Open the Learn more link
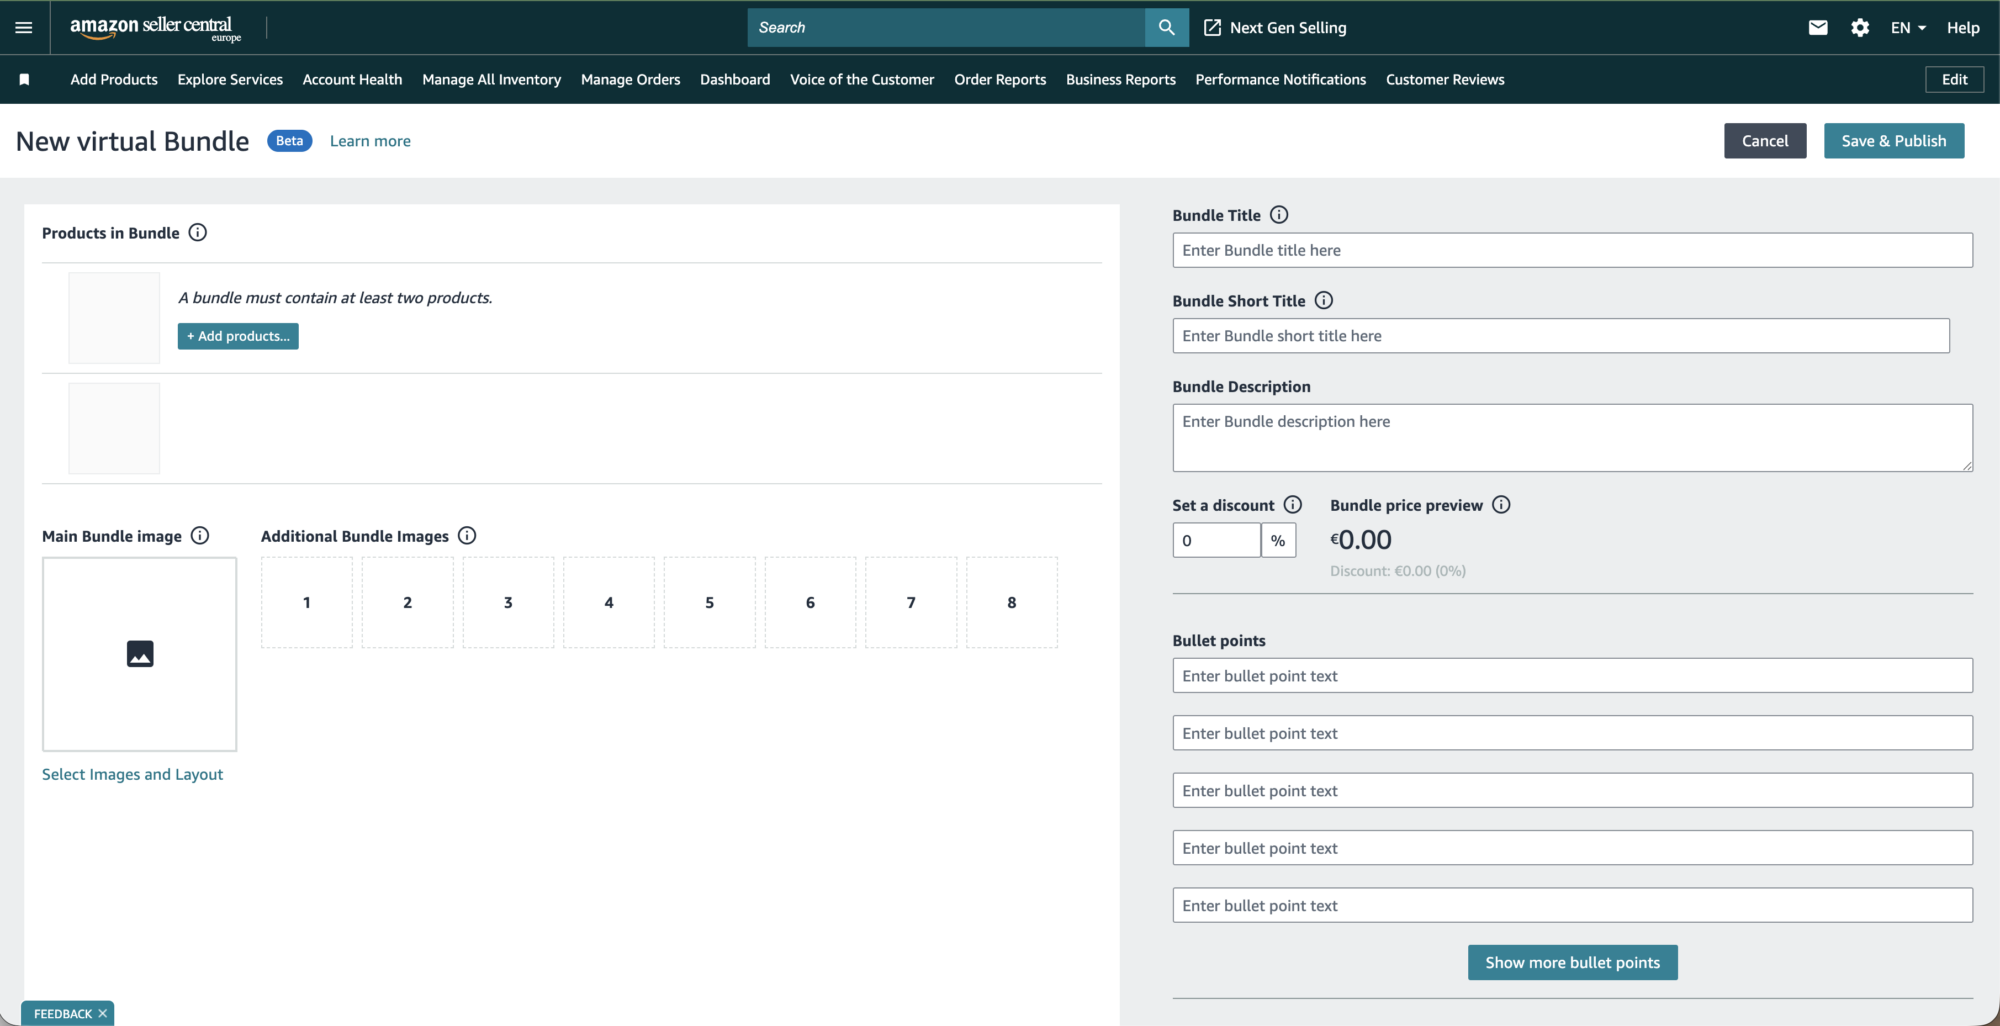Screen dimensions: 2000x1026 coord(370,141)
